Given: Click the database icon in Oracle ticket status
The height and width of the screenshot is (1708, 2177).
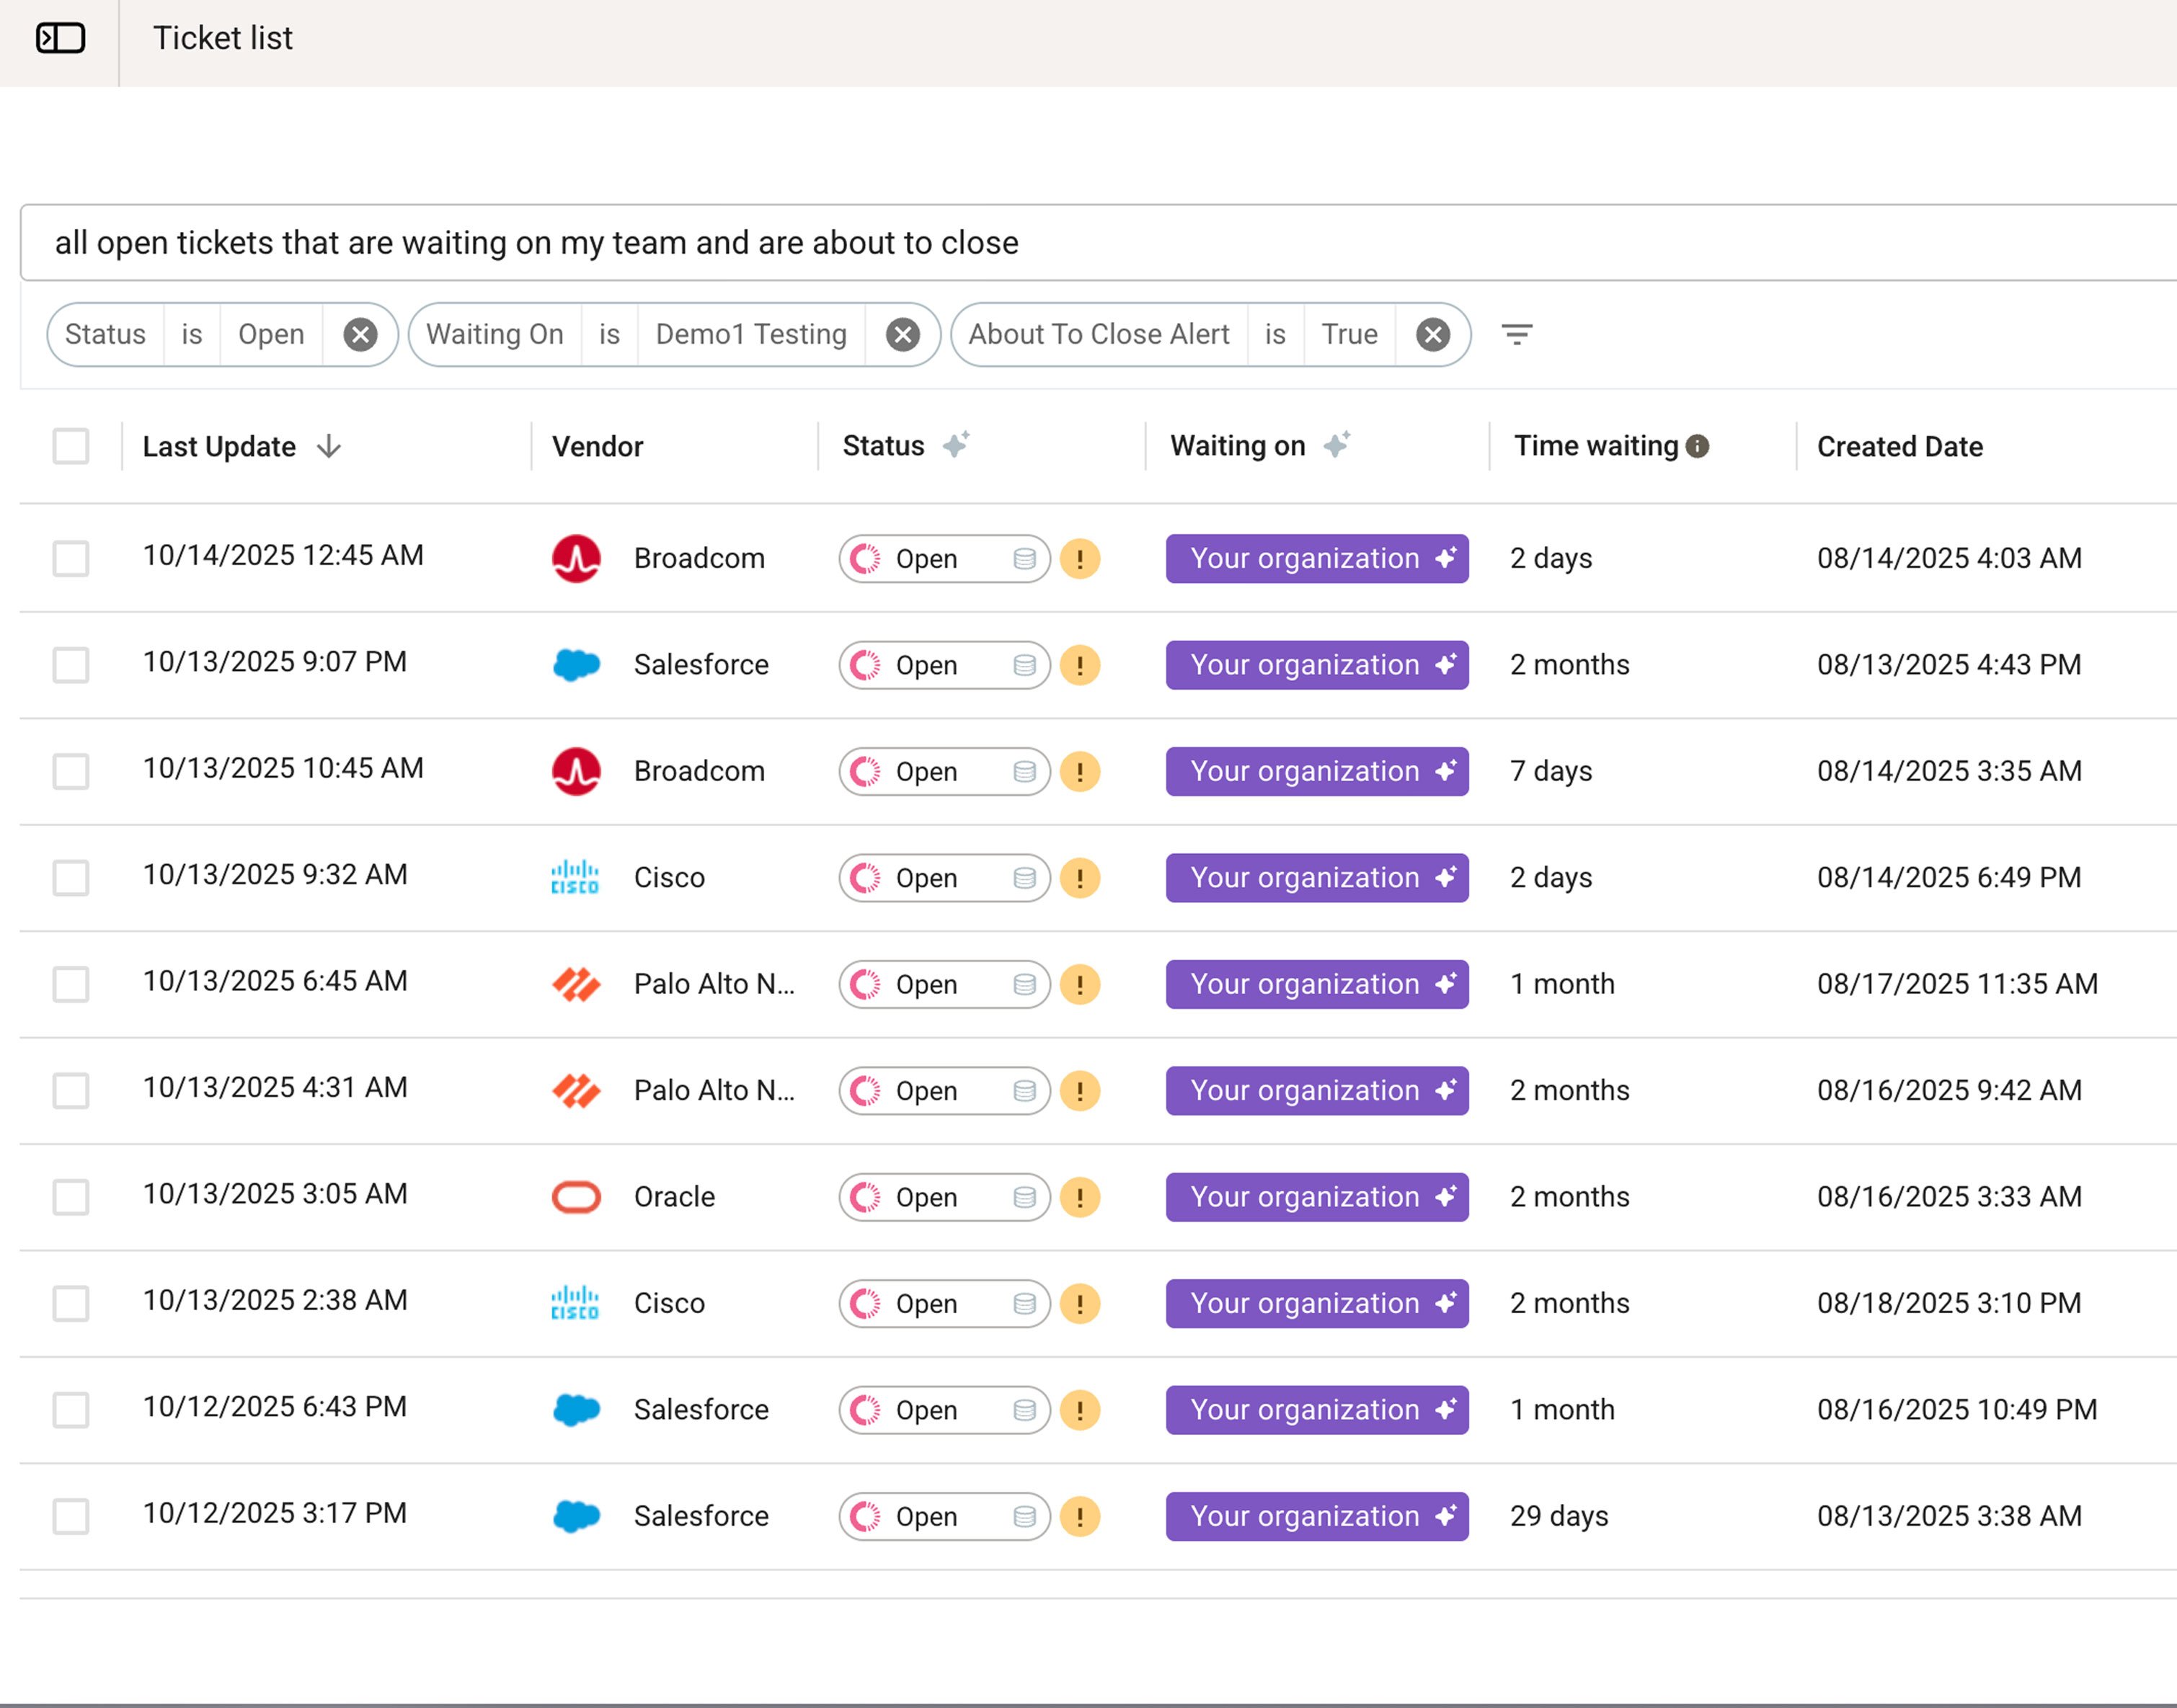Looking at the screenshot, I should pos(1024,1197).
